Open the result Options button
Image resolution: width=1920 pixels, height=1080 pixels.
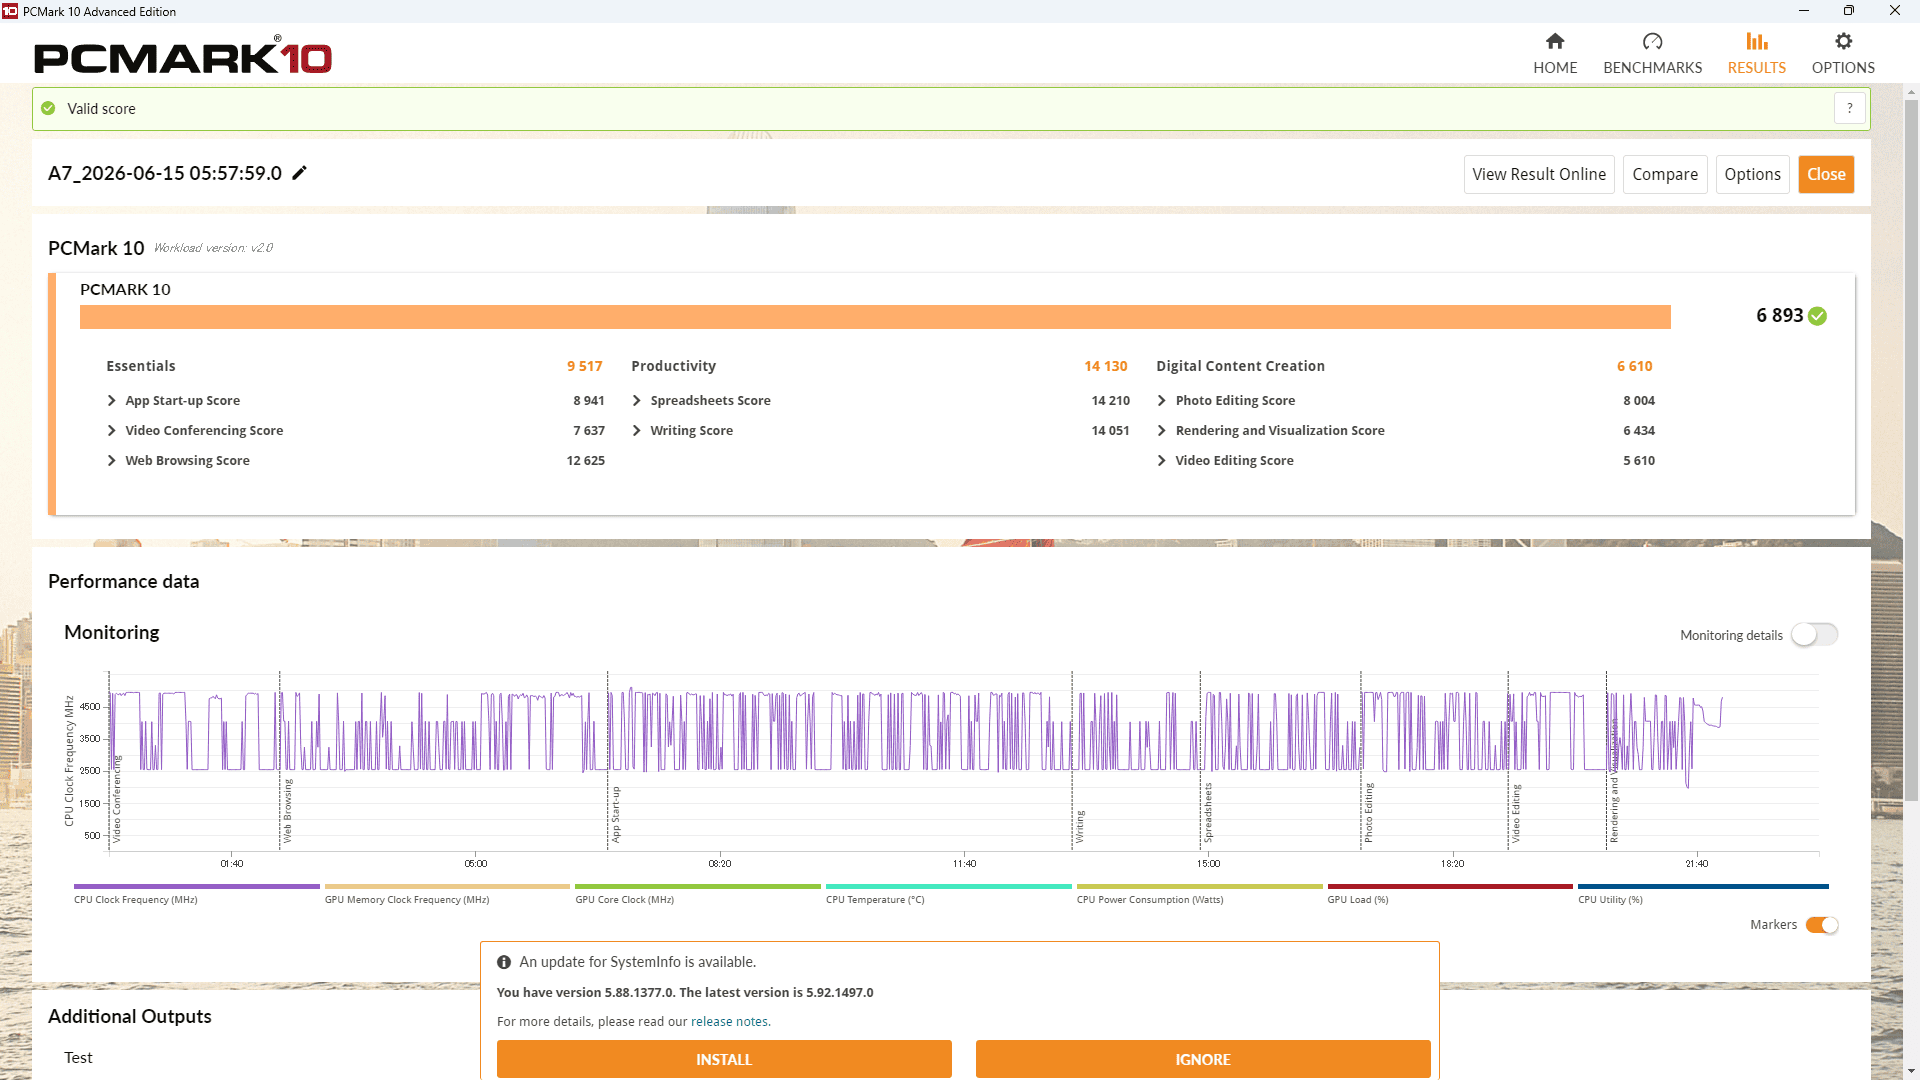pyautogui.click(x=1752, y=174)
